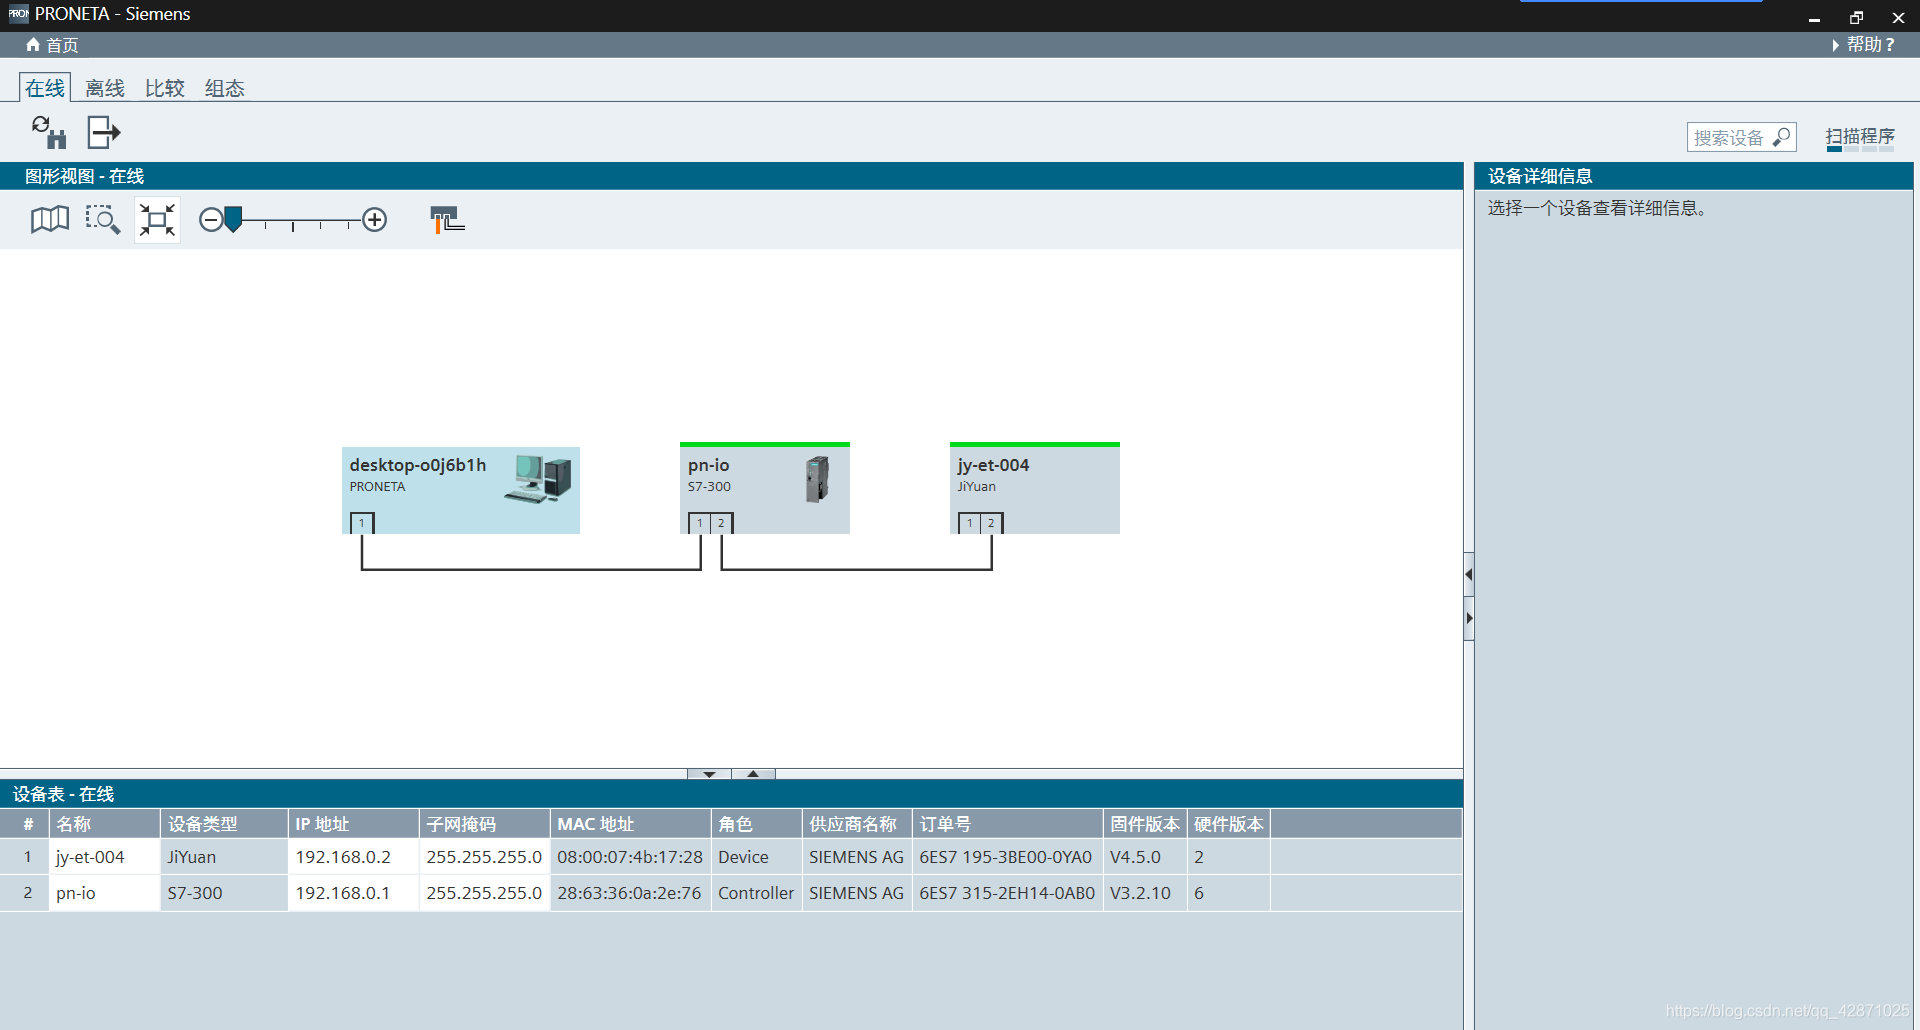The image size is (1920, 1030).
Task: Restore down the PRONETA window
Action: point(1856,17)
